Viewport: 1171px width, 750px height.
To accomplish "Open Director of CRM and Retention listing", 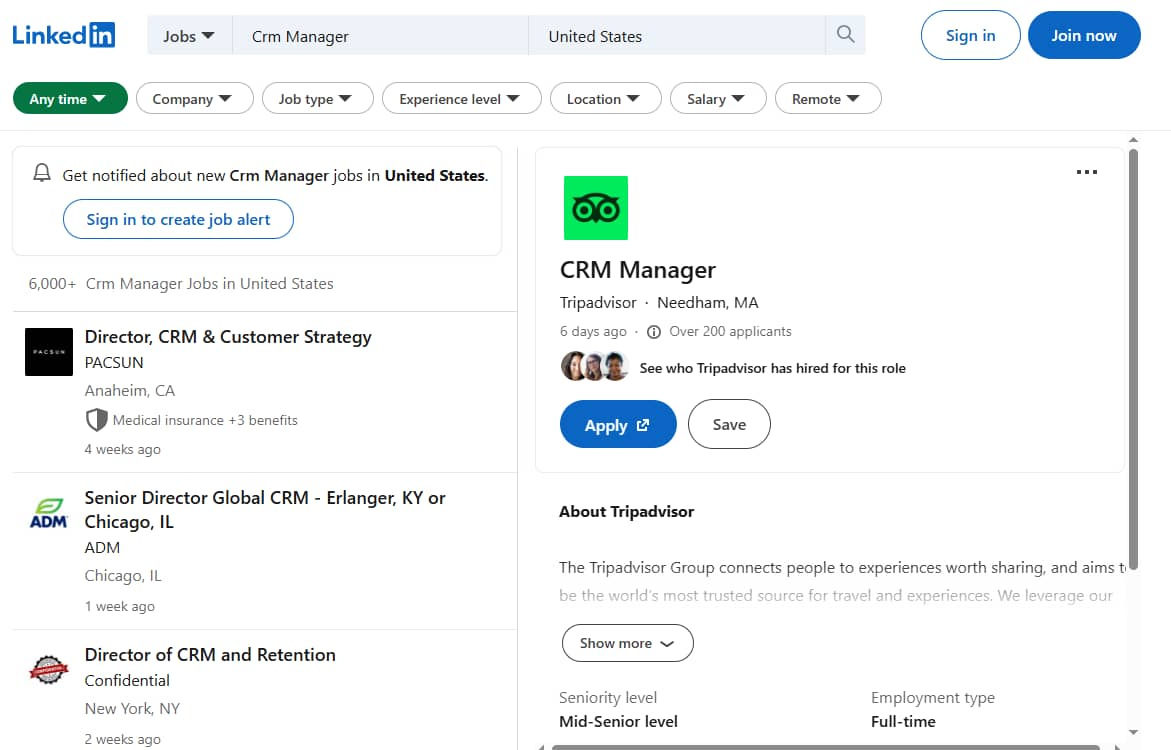I will [x=210, y=654].
